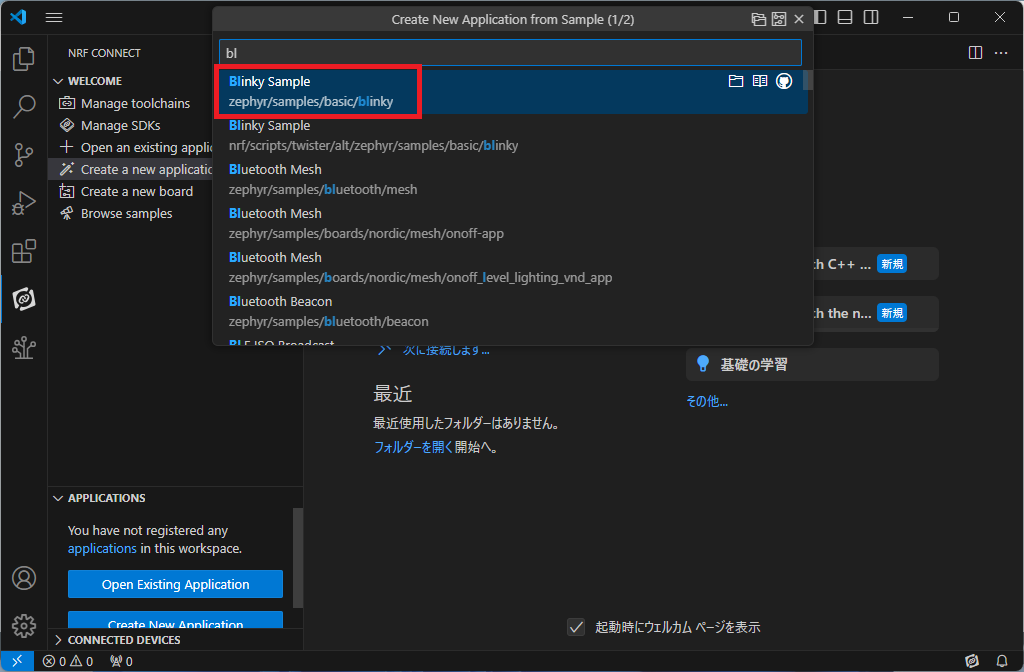Open editor More Actions ellipsis
The width and height of the screenshot is (1024, 672).
click(1000, 52)
